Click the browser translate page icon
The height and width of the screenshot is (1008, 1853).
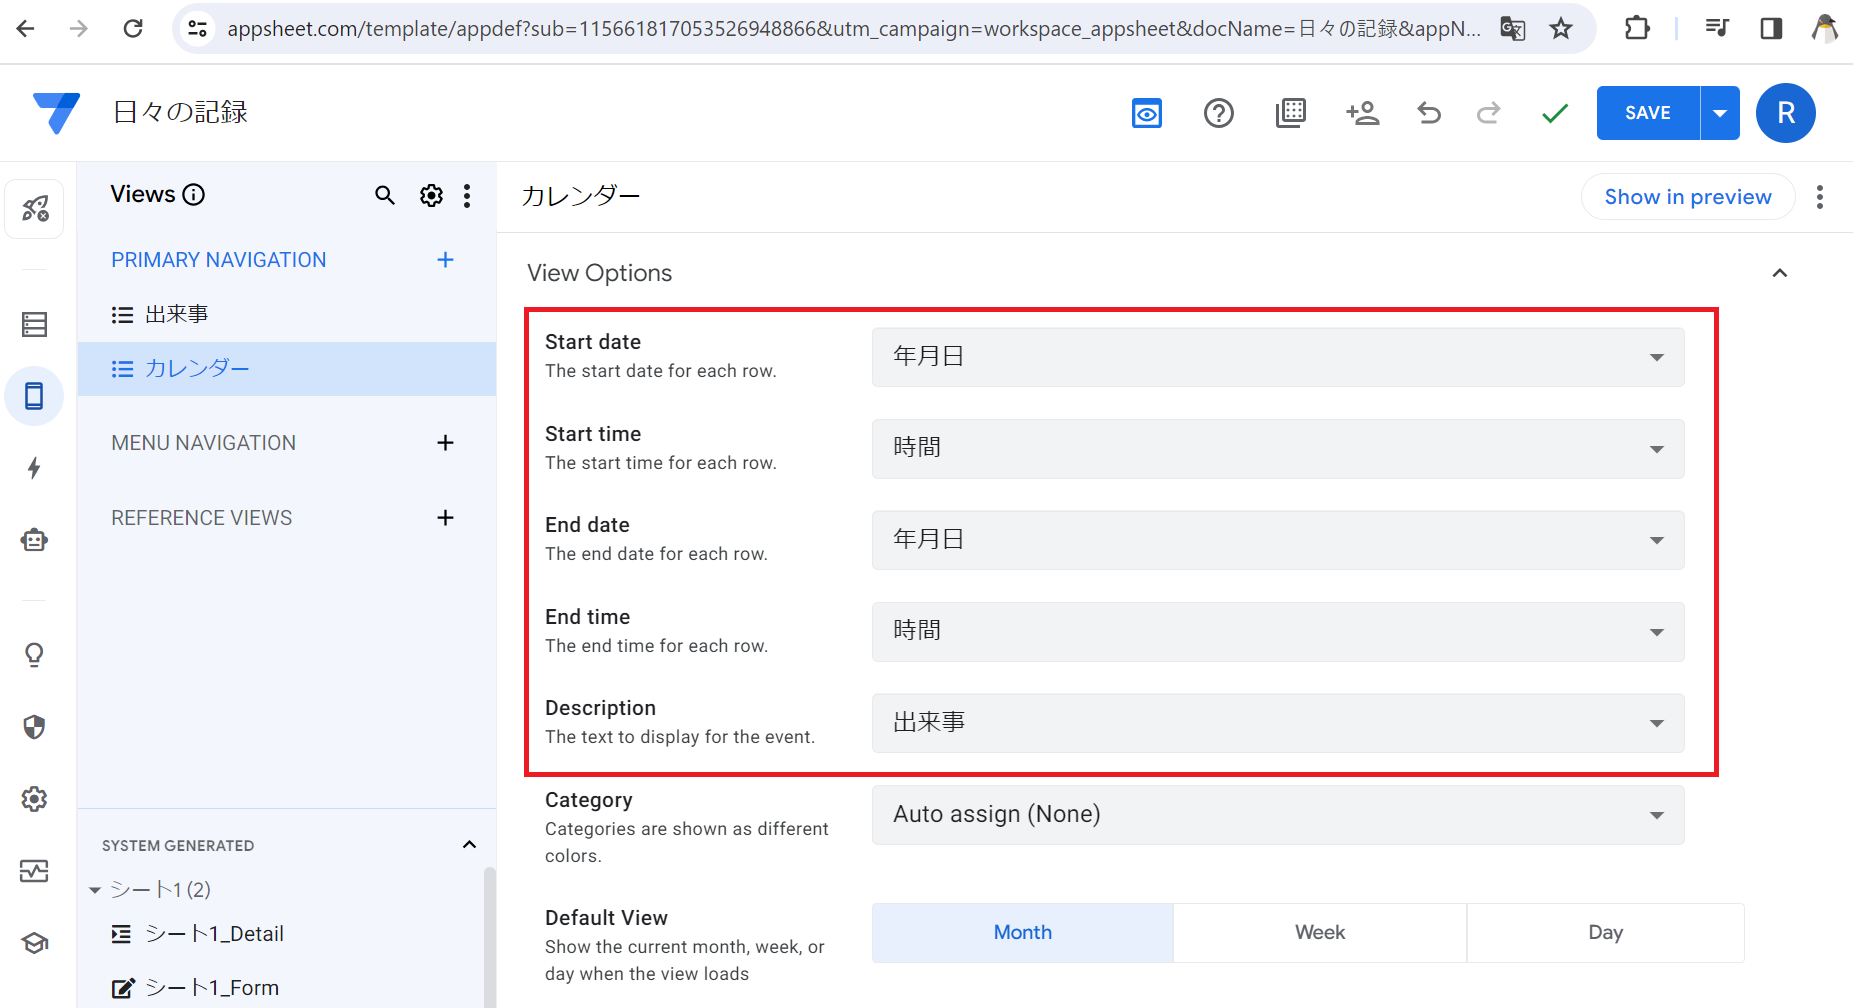click(1513, 28)
